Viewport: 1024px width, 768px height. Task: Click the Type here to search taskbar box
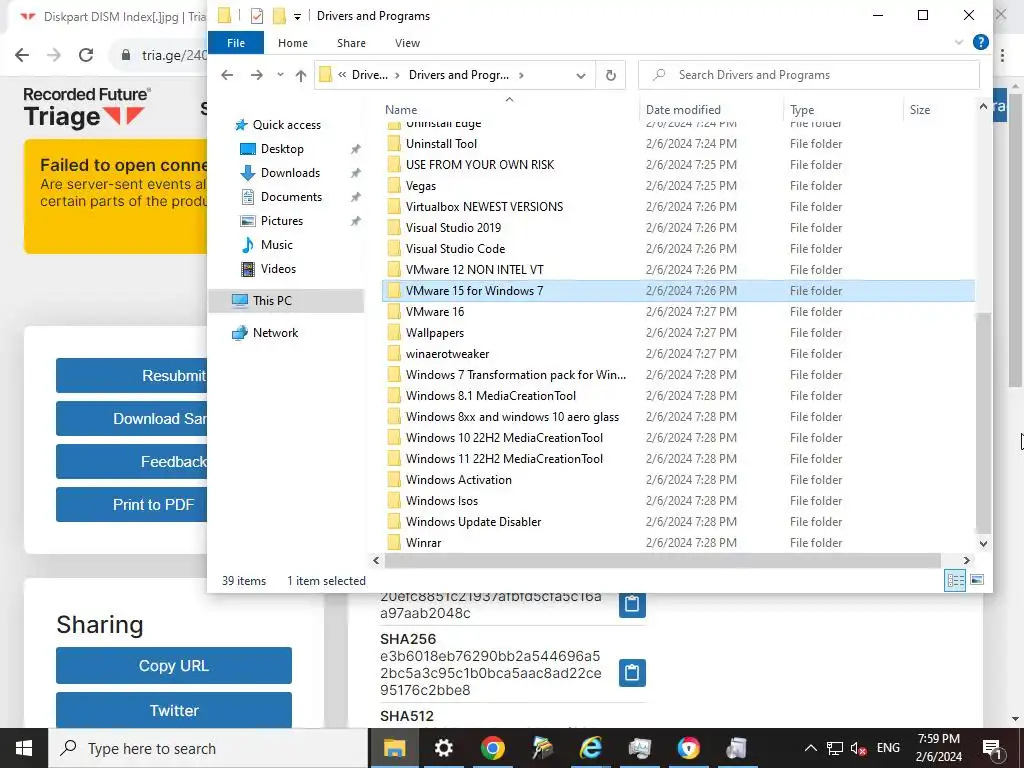(208, 748)
